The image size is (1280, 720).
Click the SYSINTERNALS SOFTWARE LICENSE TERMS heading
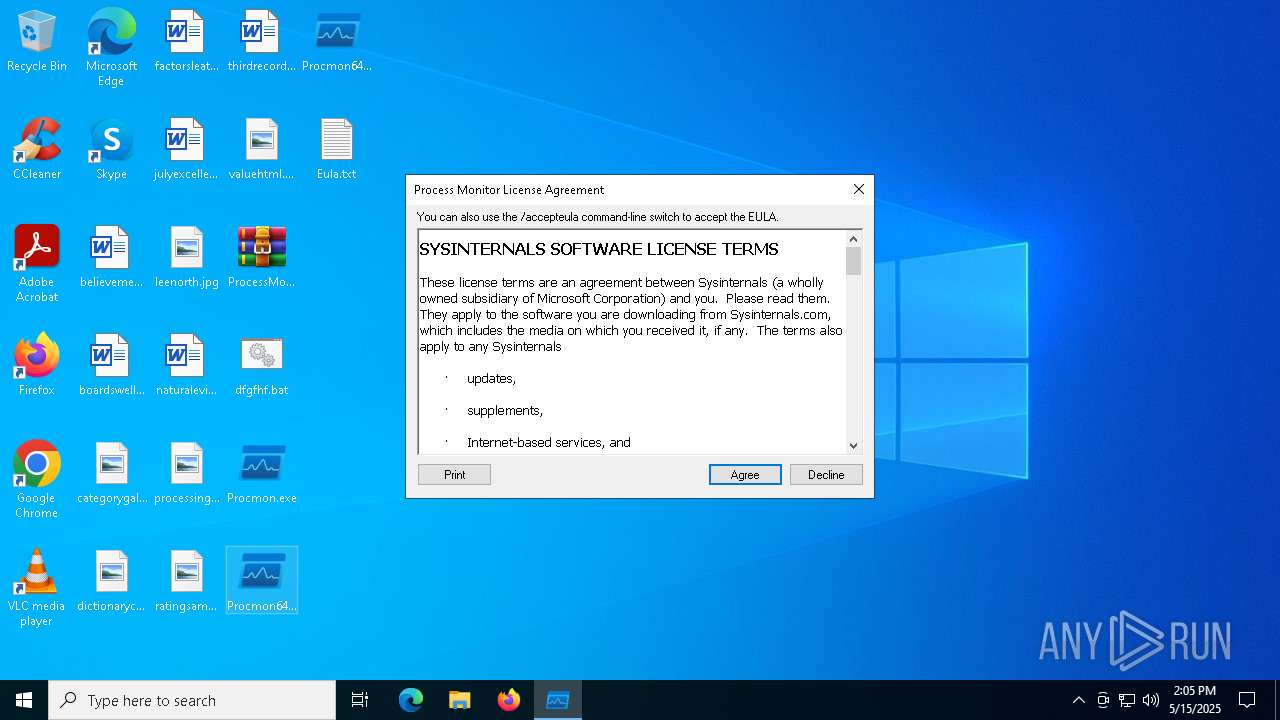pyautogui.click(x=599, y=249)
